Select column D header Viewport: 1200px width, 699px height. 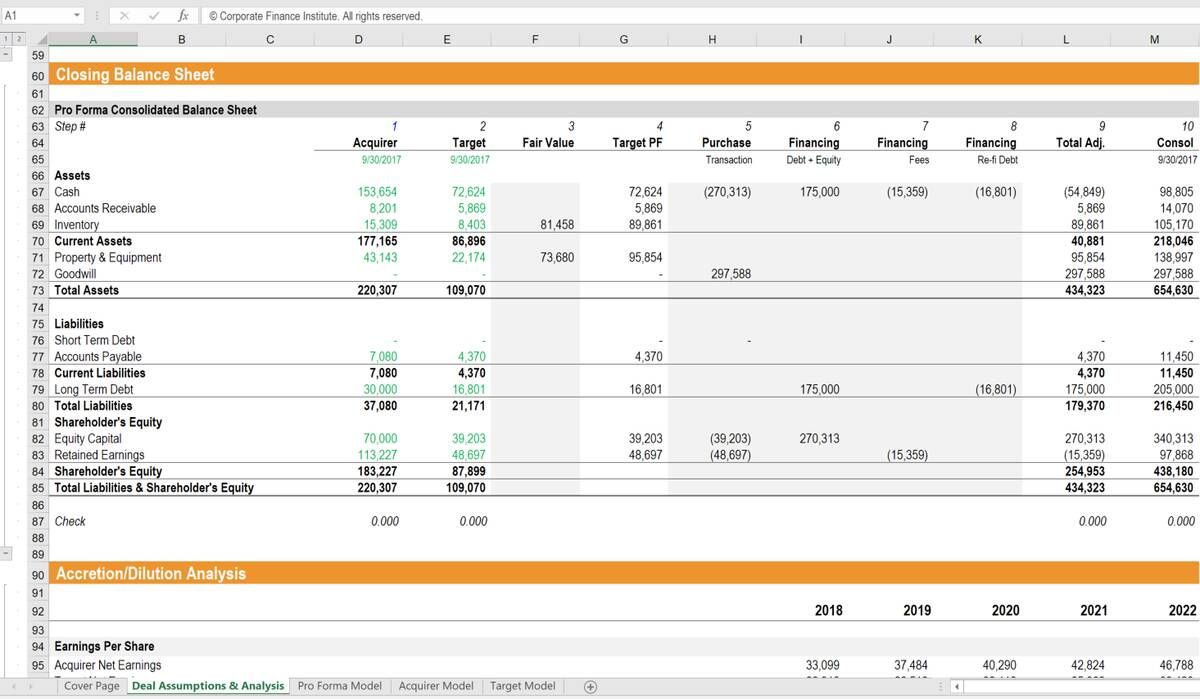point(358,39)
